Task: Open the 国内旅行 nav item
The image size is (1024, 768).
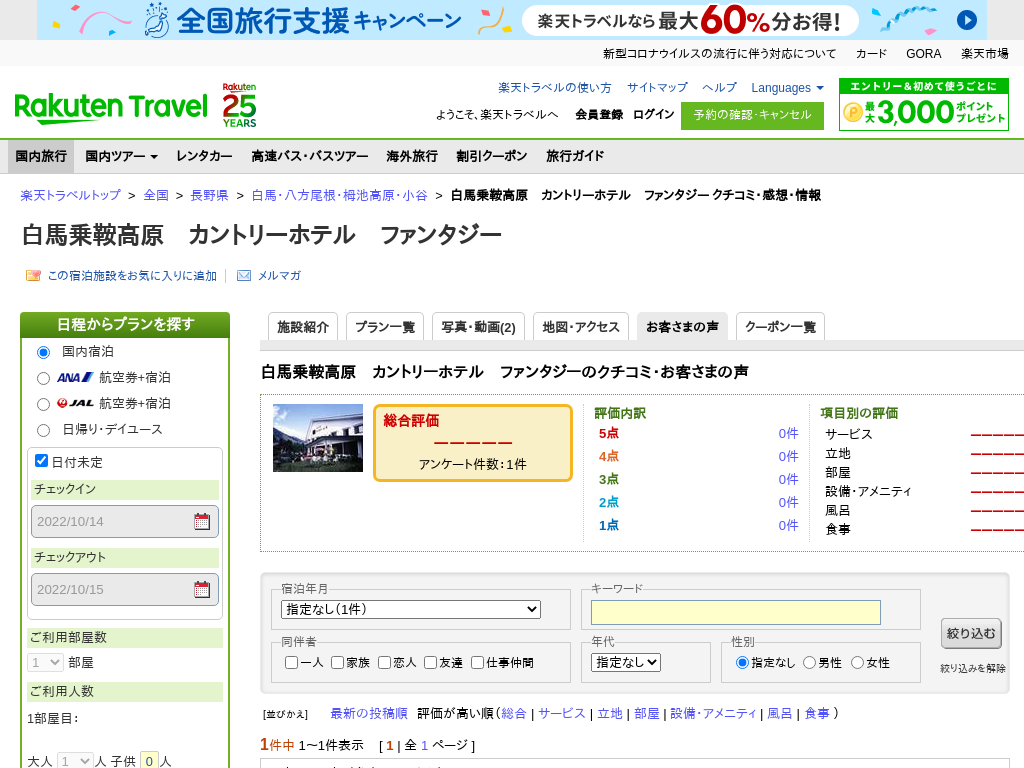Action: (41, 156)
